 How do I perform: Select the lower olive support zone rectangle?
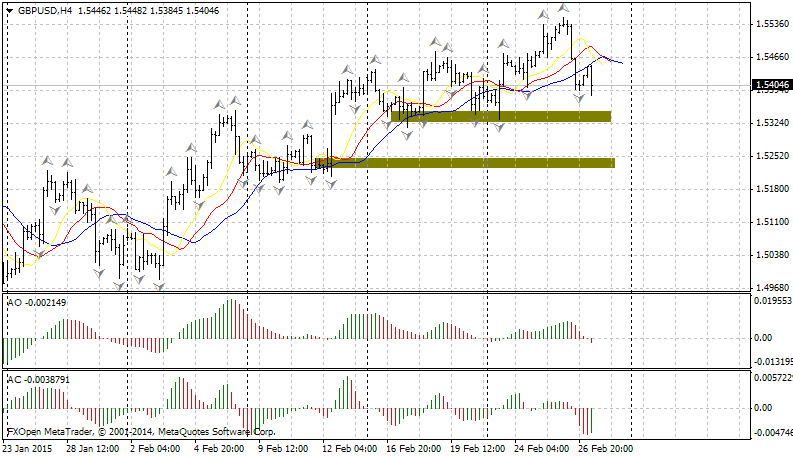(464, 162)
